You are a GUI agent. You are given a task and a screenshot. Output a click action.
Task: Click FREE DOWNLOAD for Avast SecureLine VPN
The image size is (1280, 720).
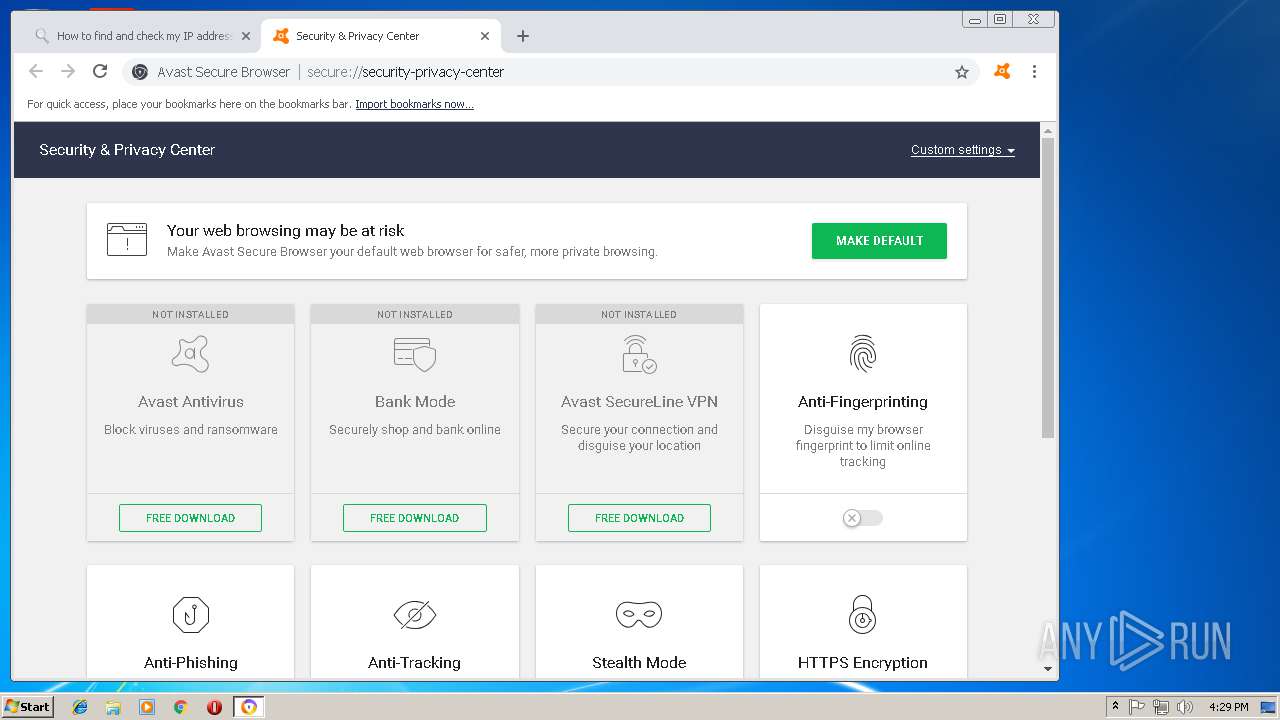click(639, 518)
